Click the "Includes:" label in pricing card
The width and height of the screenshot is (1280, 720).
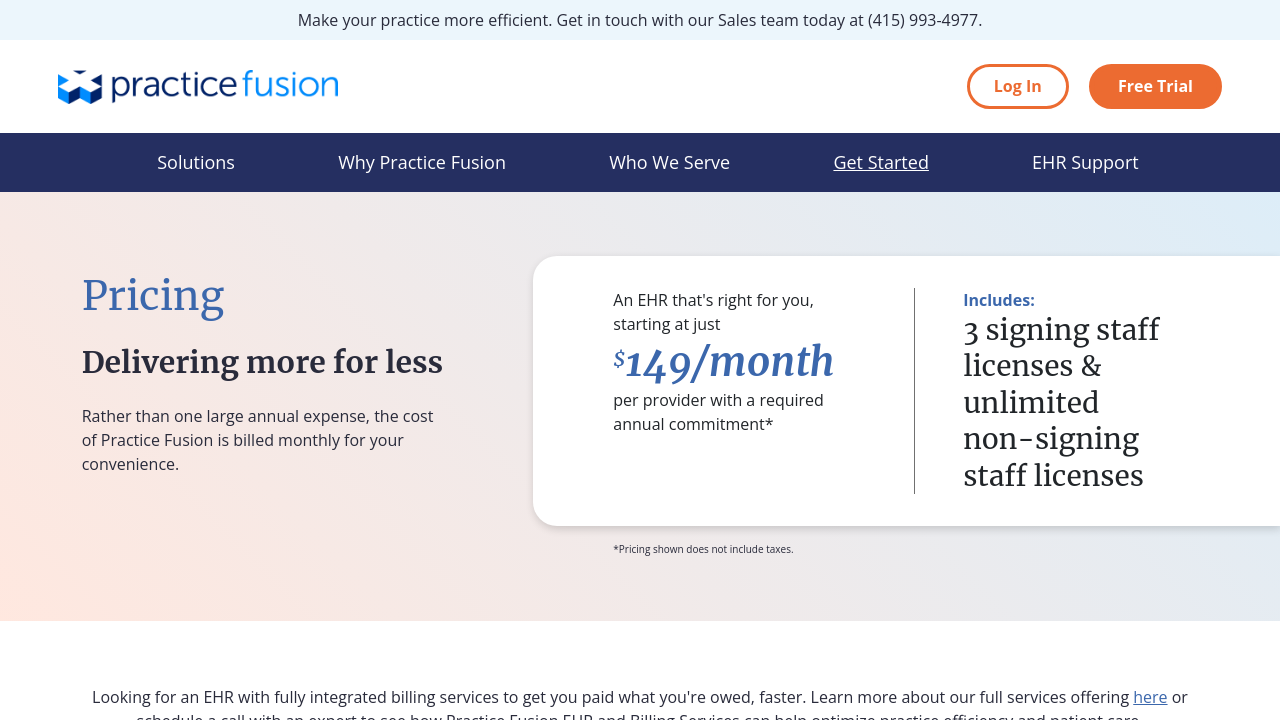pyautogui.click(x=998, y=300)
